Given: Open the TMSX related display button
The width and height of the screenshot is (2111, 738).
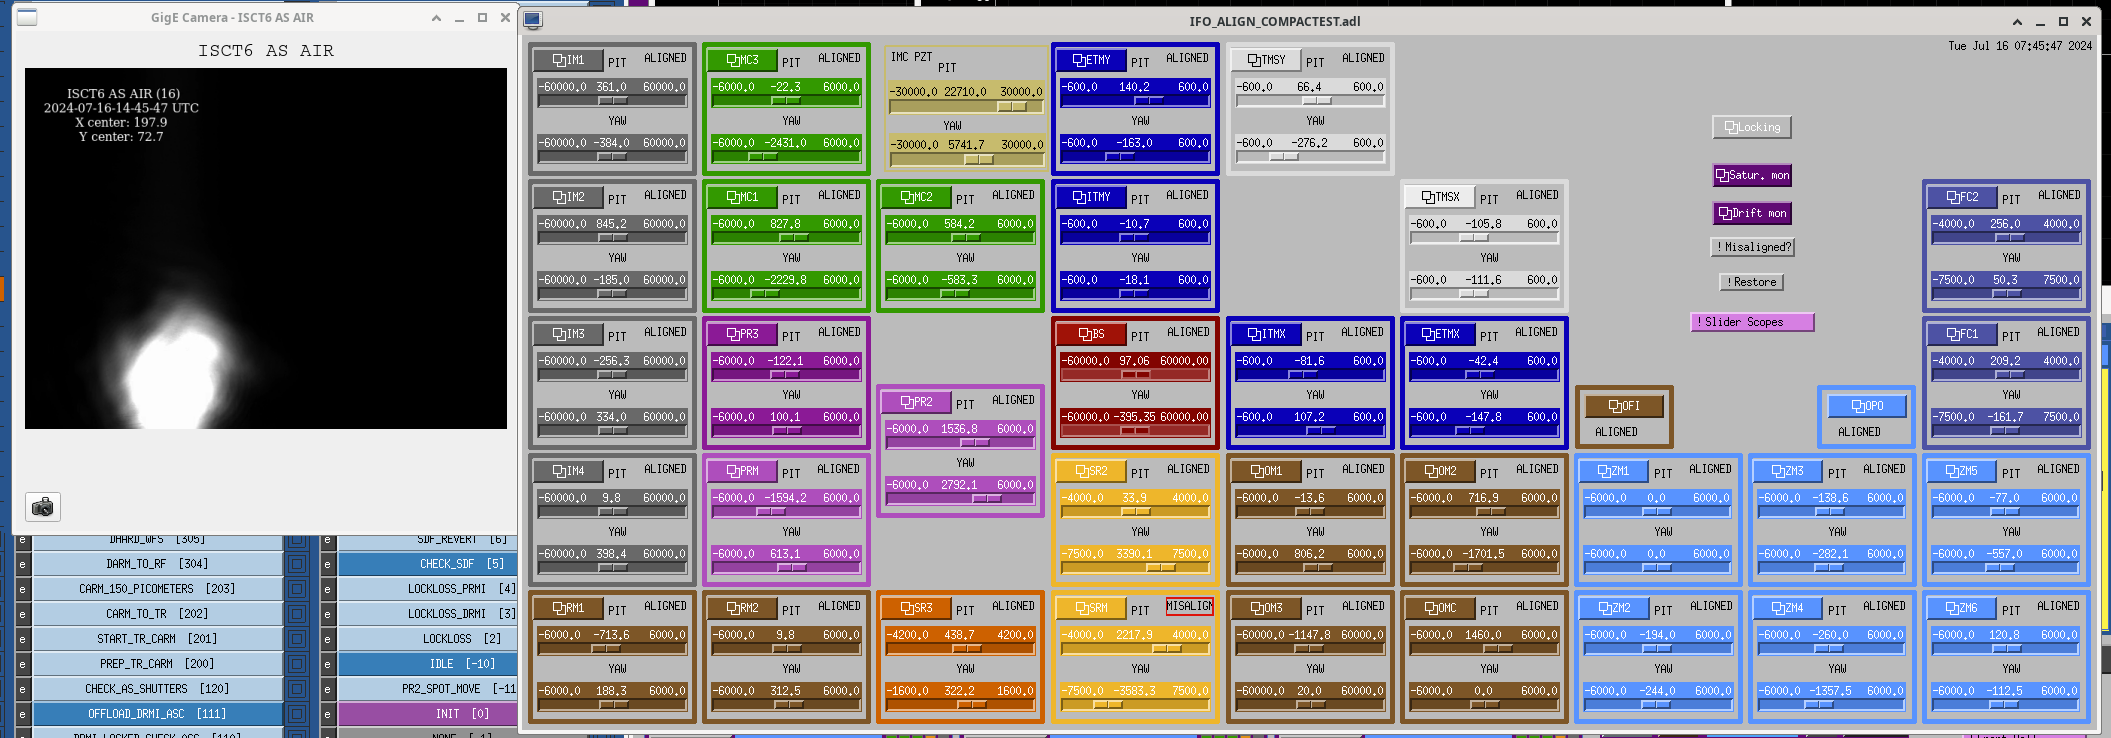Looking at the screenshot, I should point(1440,197).
